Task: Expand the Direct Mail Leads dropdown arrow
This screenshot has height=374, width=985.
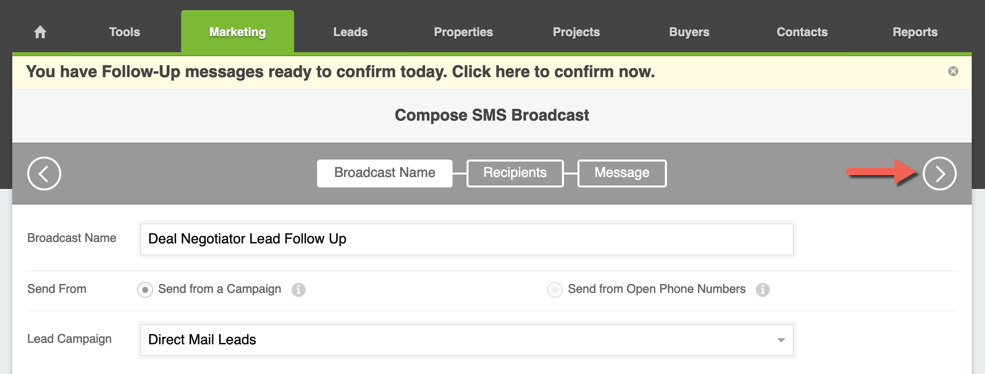Action: point(781,340)
